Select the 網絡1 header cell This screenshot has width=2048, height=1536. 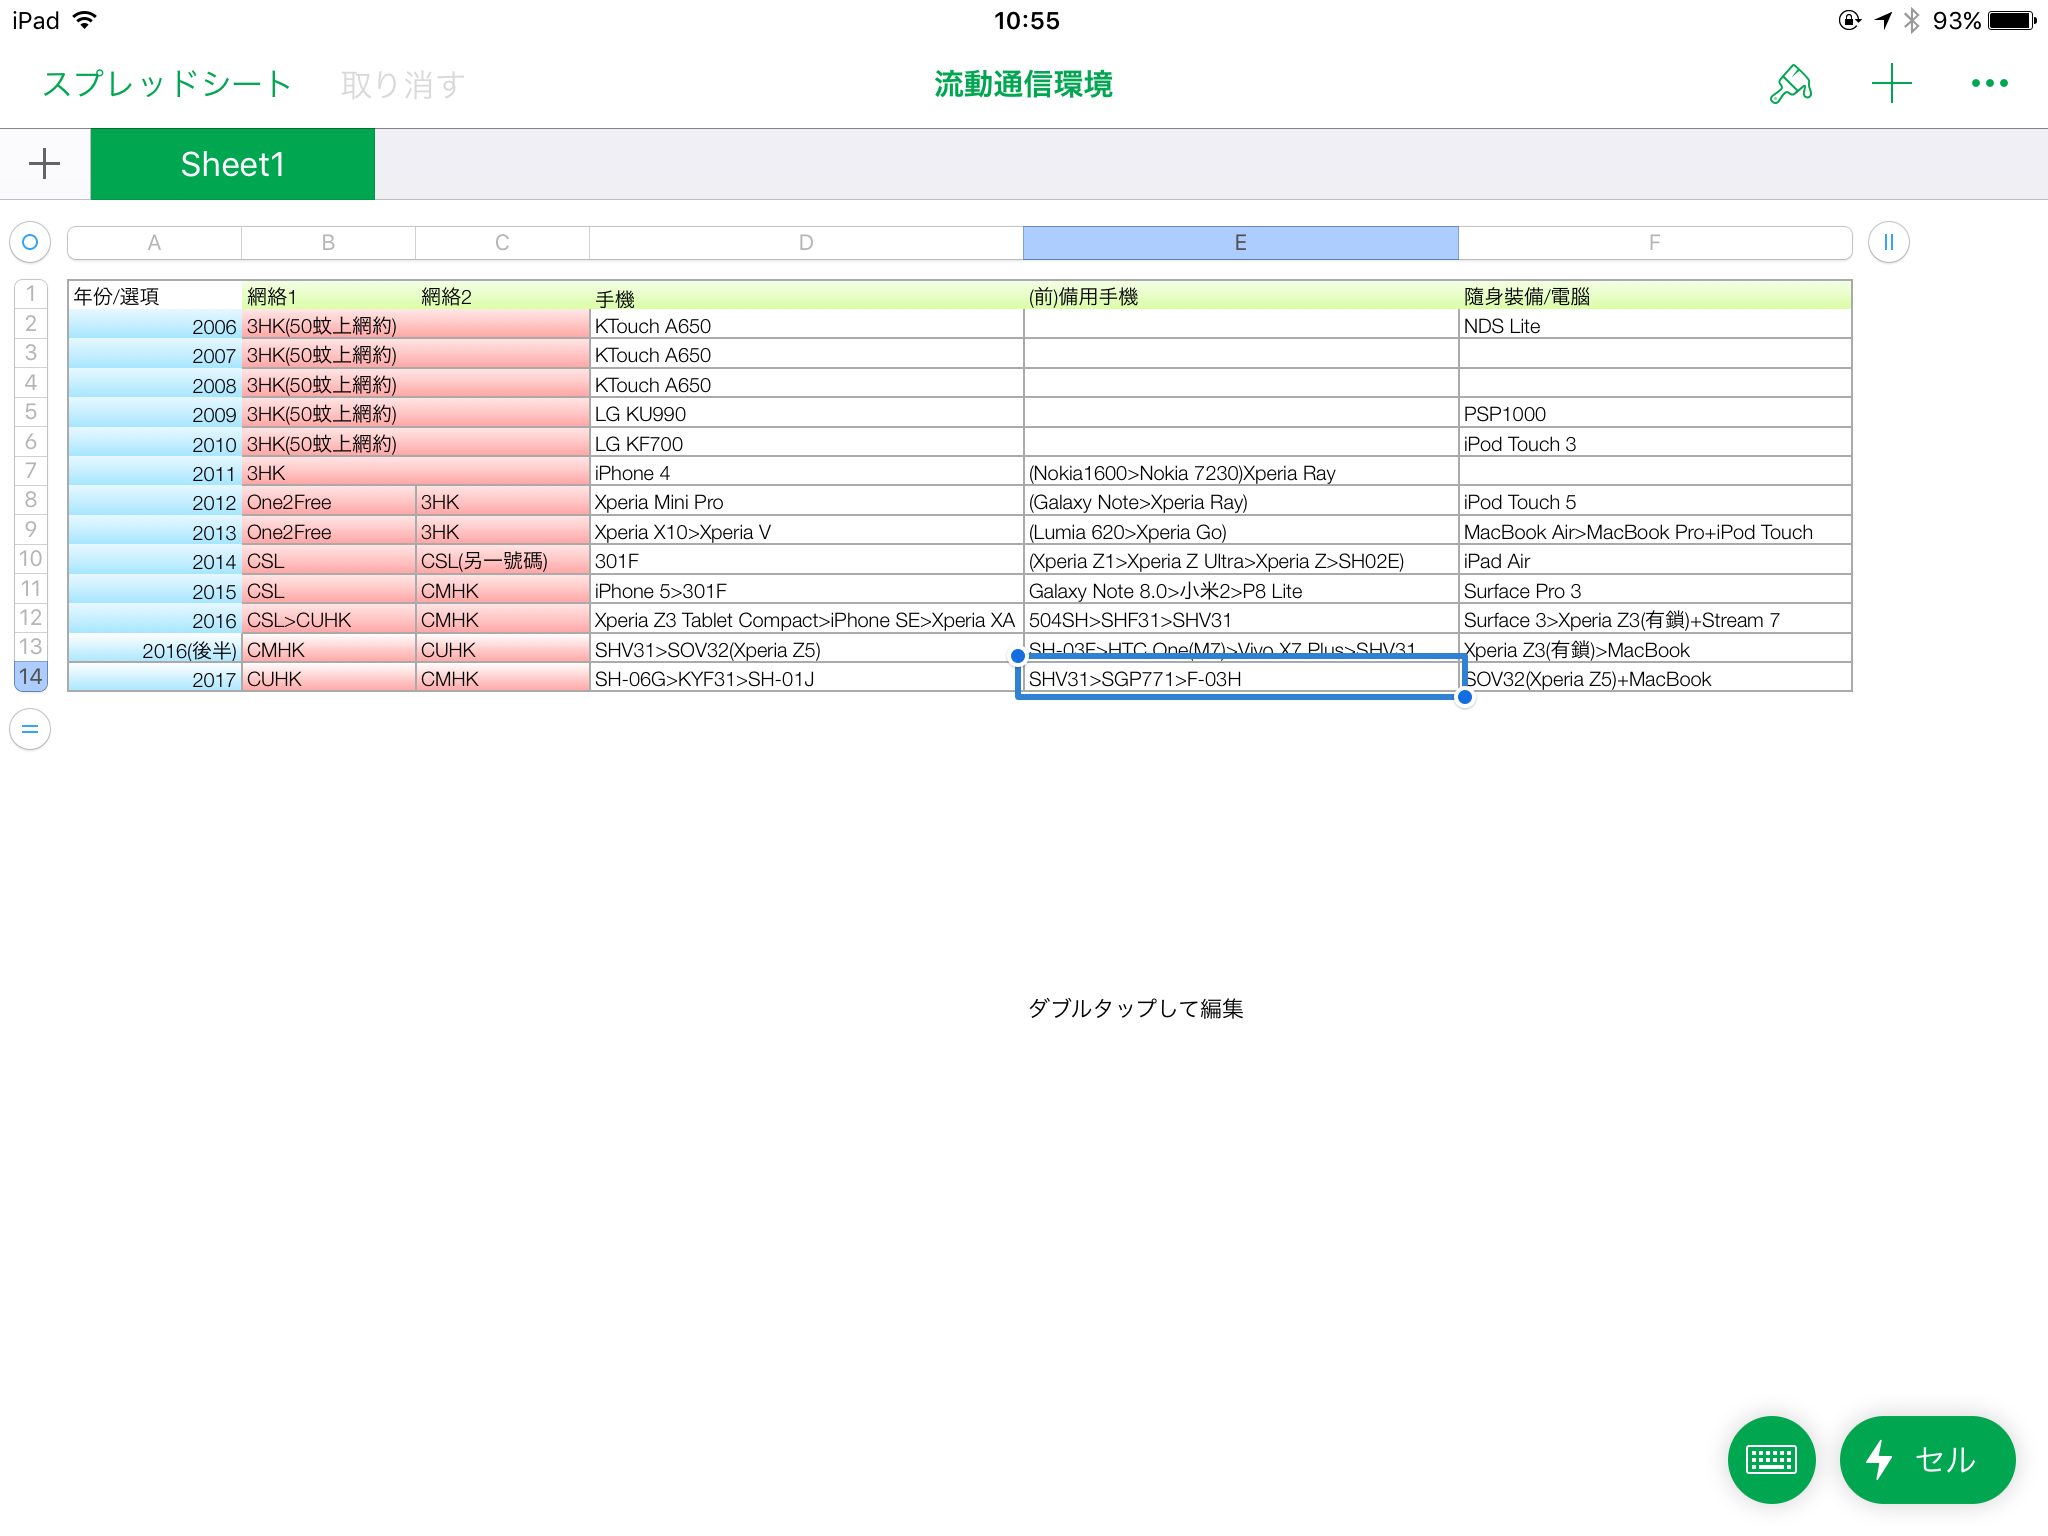click(328, 296)
